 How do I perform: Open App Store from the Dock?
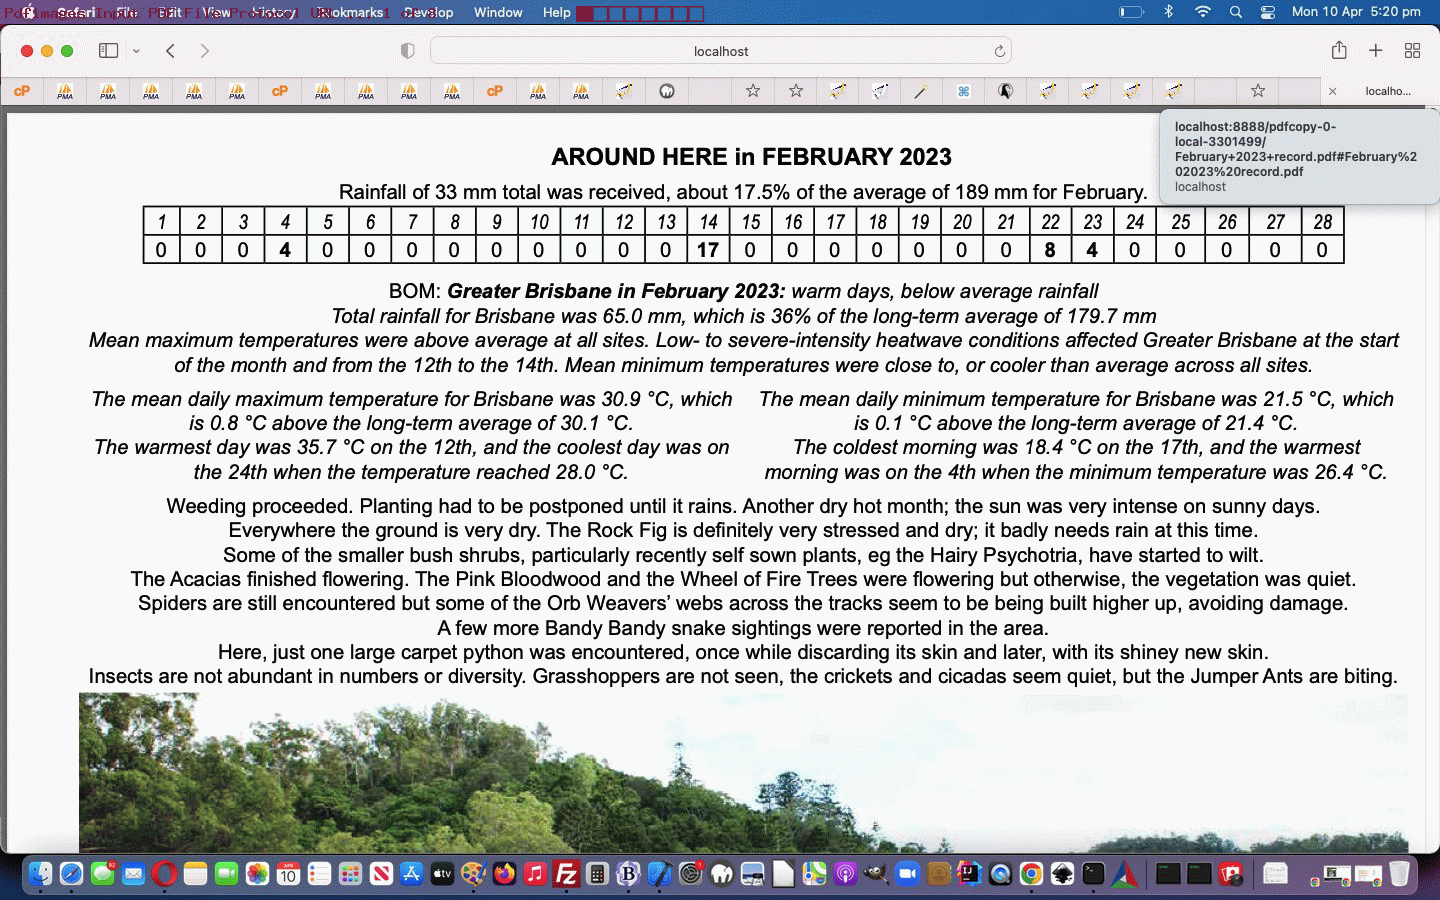tap(412, 874)
